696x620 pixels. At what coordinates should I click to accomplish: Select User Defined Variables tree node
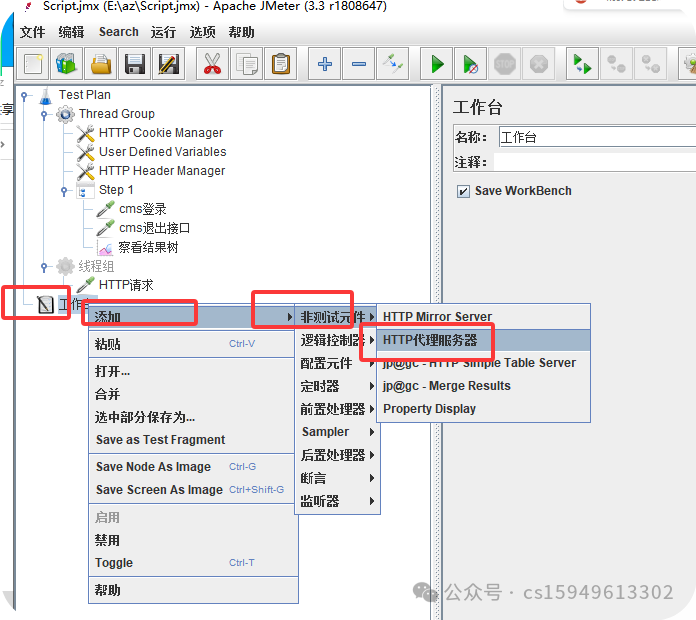[x=162, y=152]
